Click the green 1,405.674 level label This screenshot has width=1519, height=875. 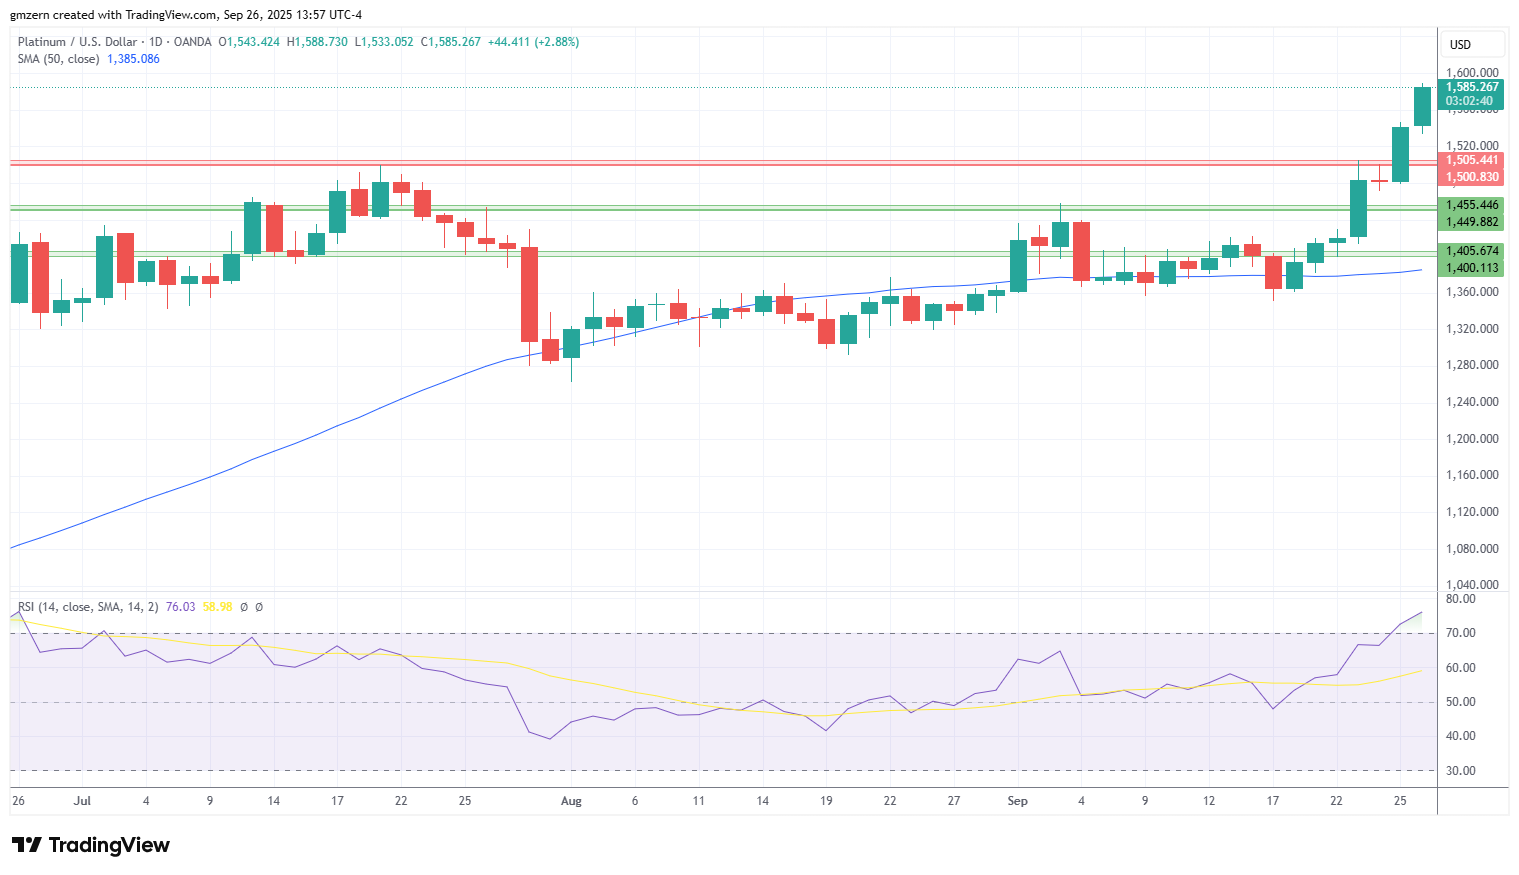click(1471, 251)
